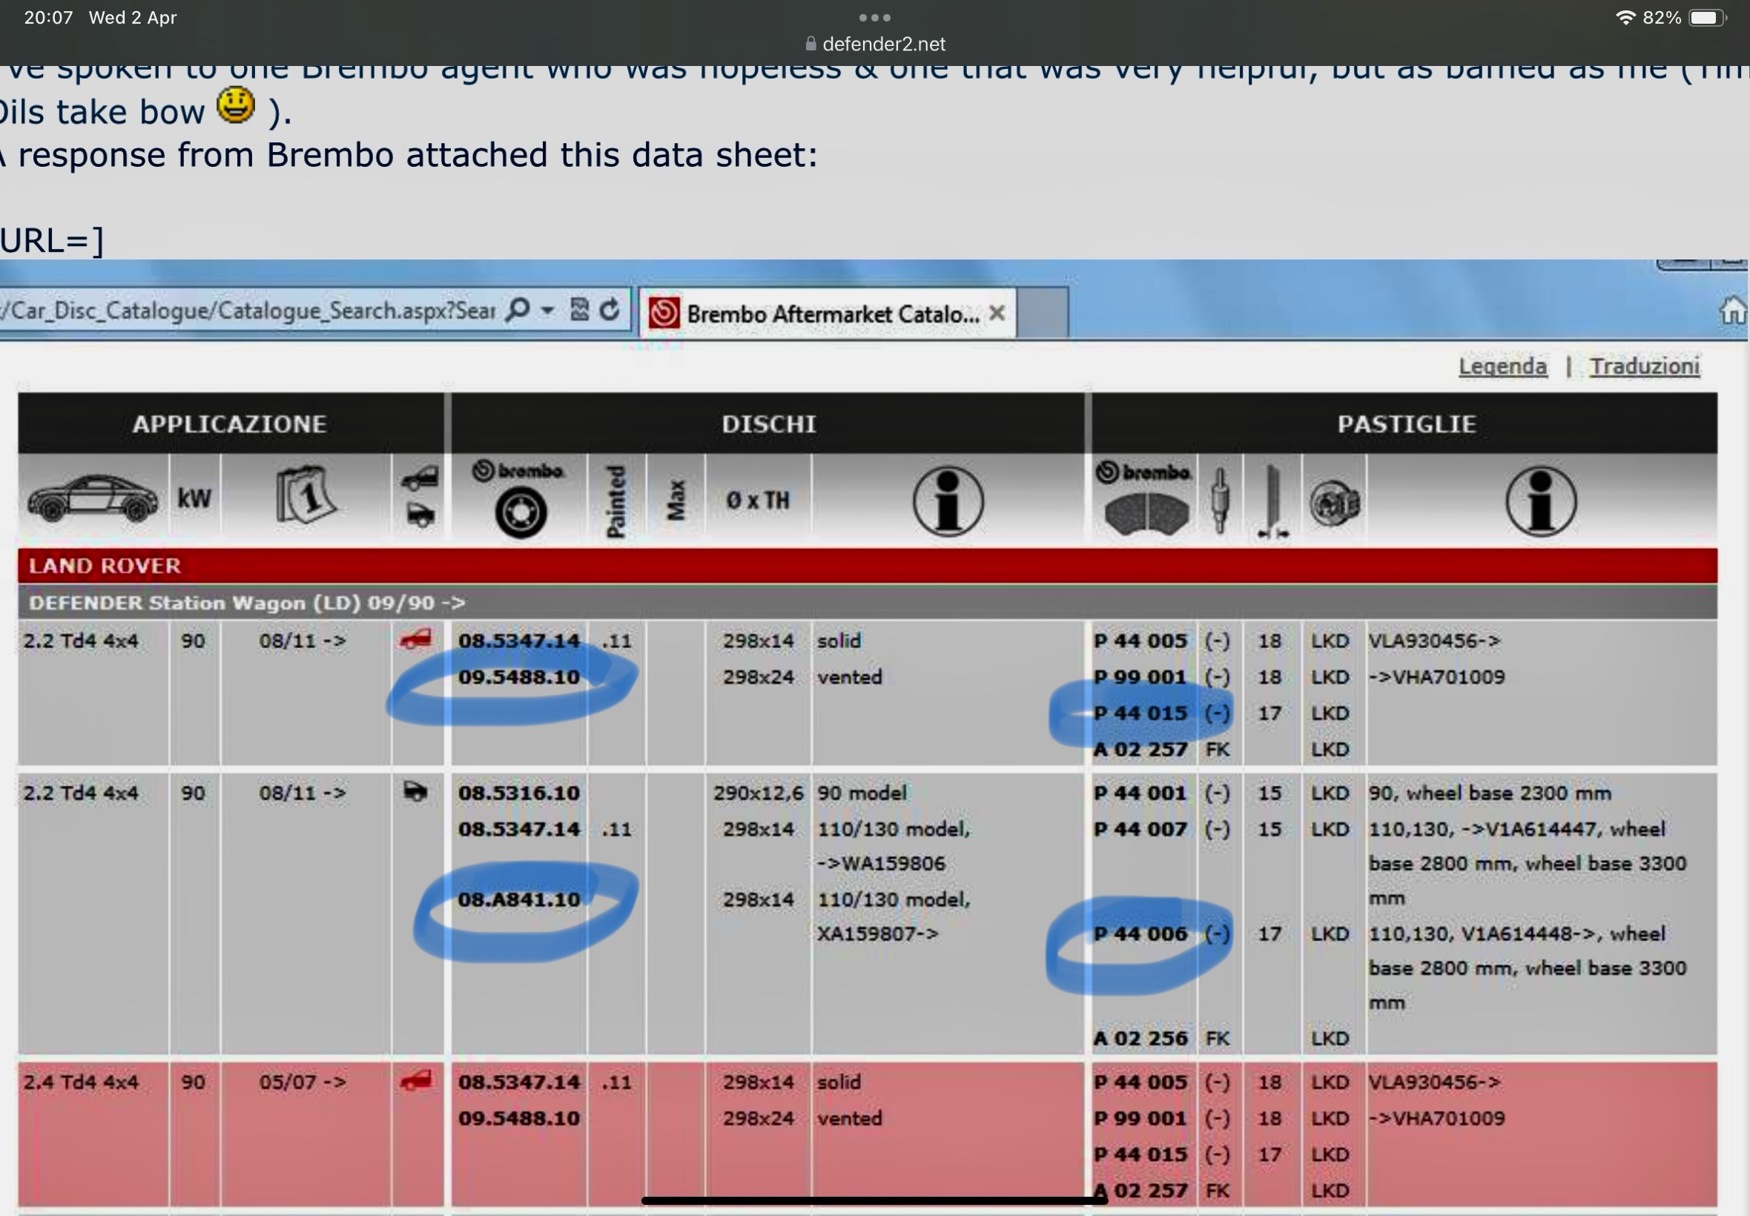
Task: Click the smiley emoji in the post
Action: coord(236,105)
